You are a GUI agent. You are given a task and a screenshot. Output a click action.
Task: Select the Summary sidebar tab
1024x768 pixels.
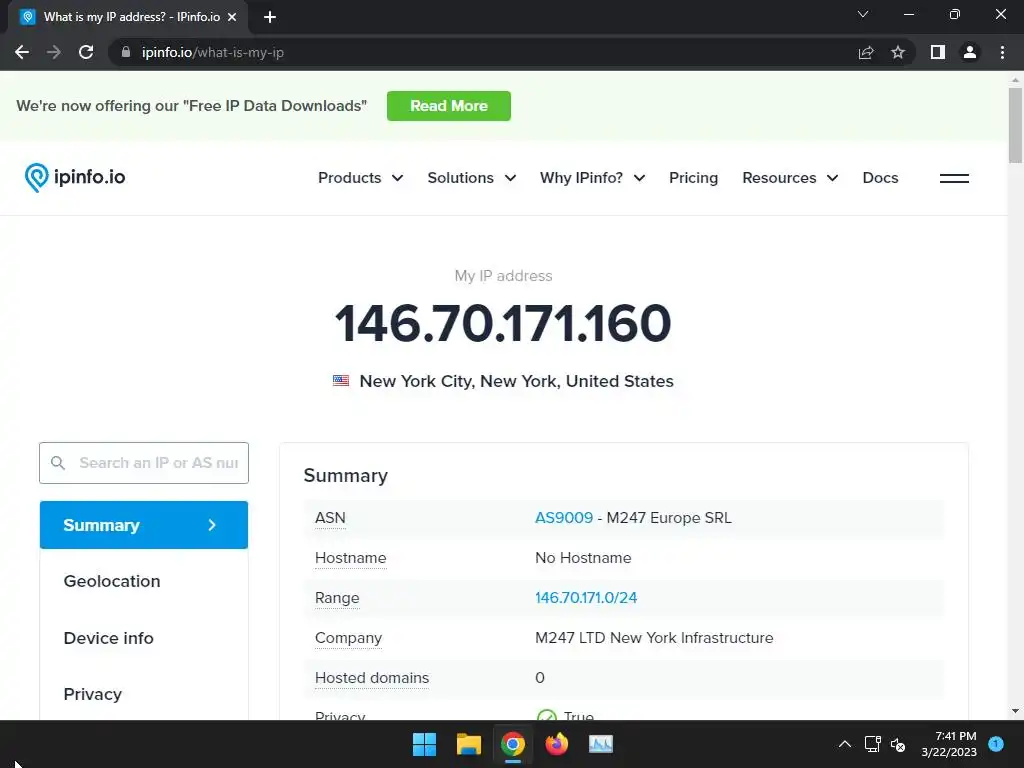144,525
